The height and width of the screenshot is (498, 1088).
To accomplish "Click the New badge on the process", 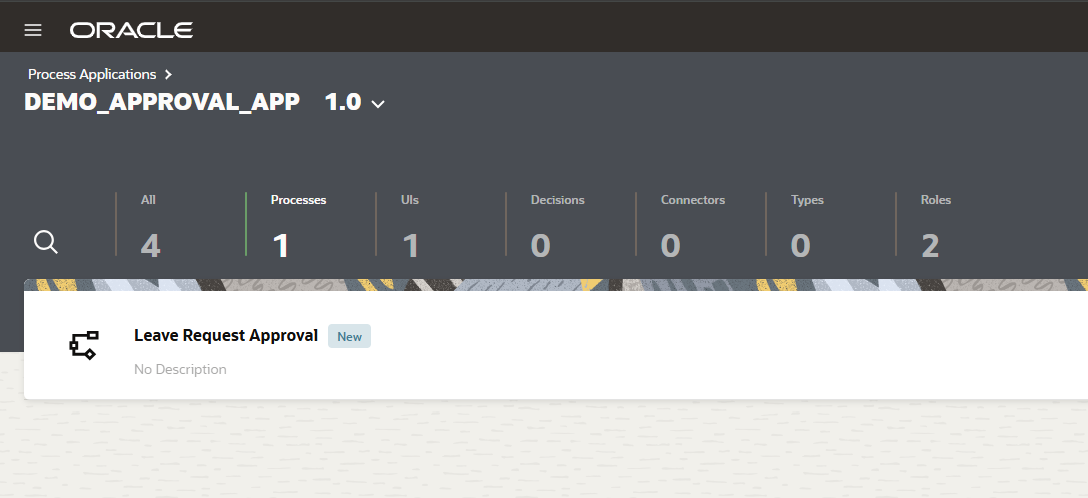I will click(x=349, y=336).
